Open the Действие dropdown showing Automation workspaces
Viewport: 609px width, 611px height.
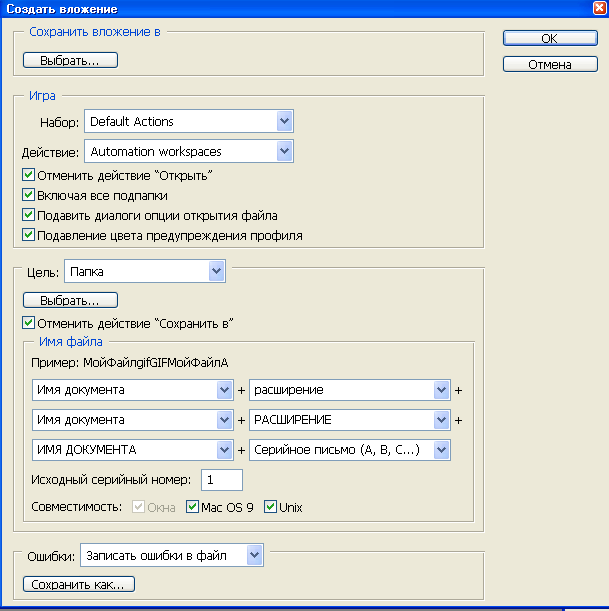point(189,151)
